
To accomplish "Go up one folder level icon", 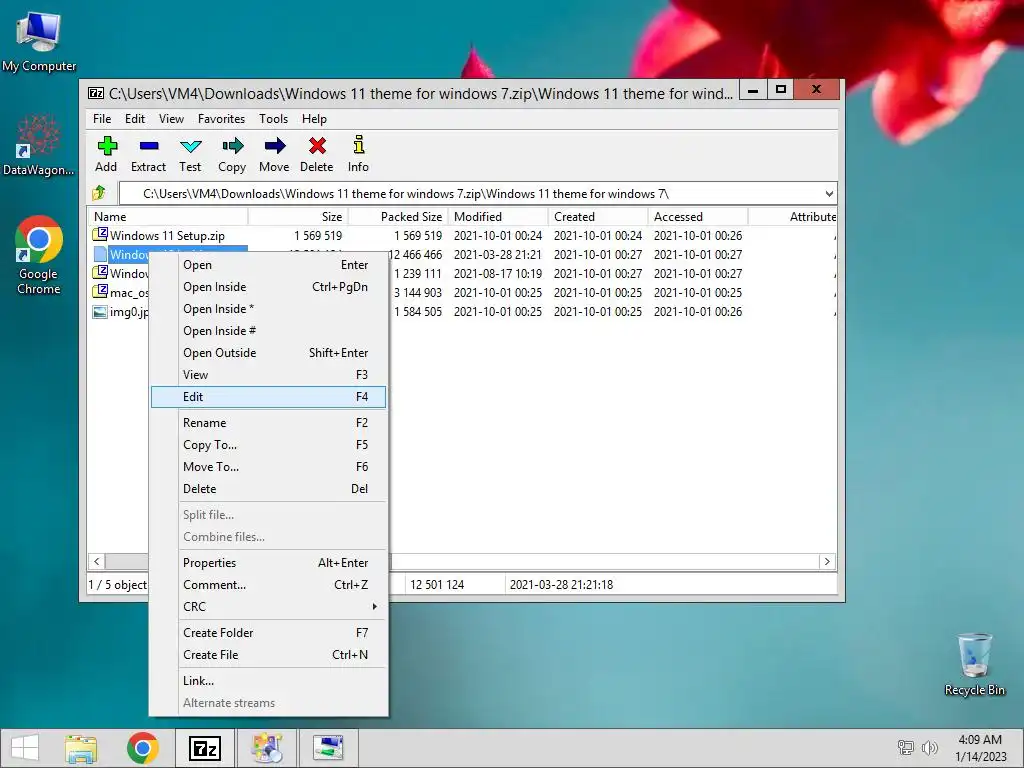I will [99, 193].
